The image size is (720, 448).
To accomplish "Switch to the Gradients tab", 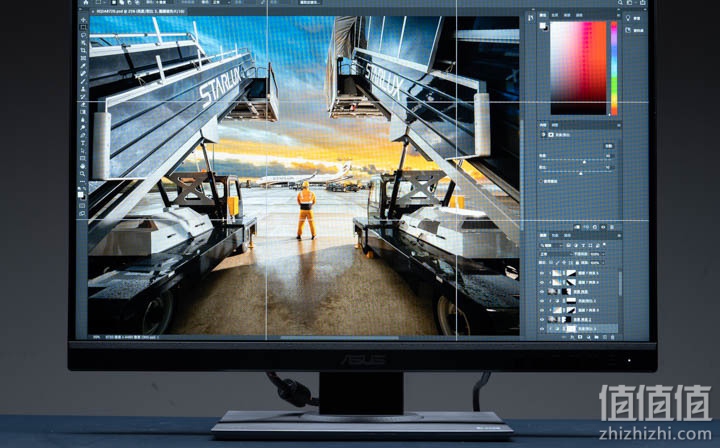I will pyautogui.click(x=567, y=15).
